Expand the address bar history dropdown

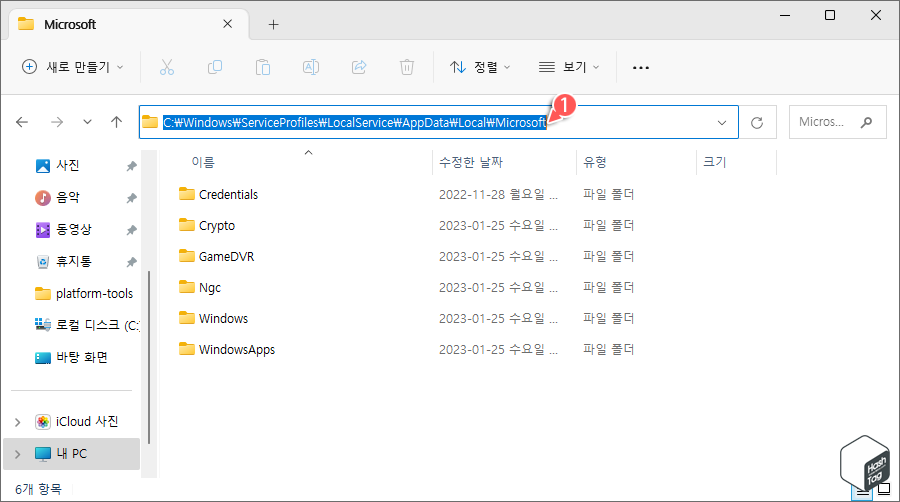(722, 123)
